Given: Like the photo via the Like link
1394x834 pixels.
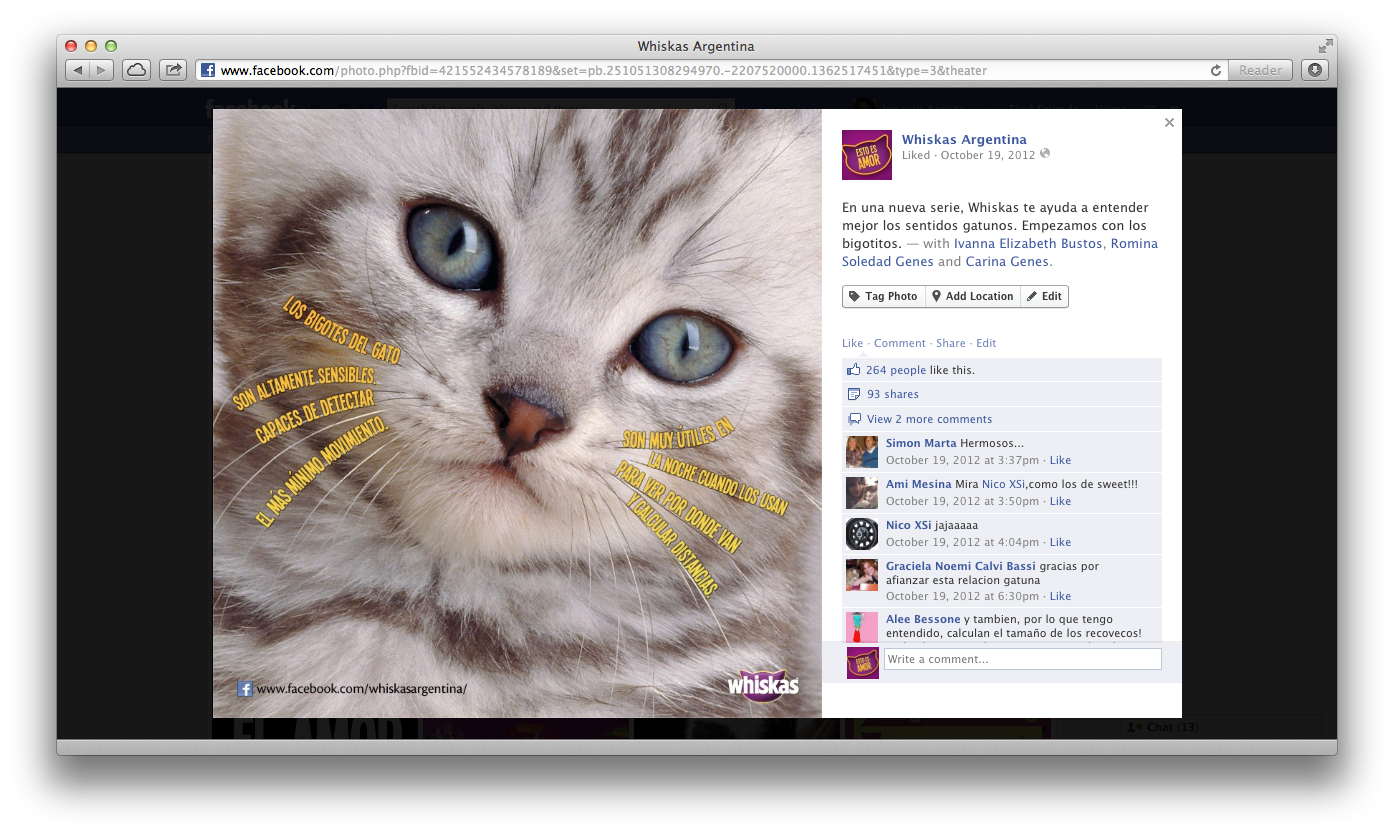Looking at the screenshot, I should click(x=852, y=343).
